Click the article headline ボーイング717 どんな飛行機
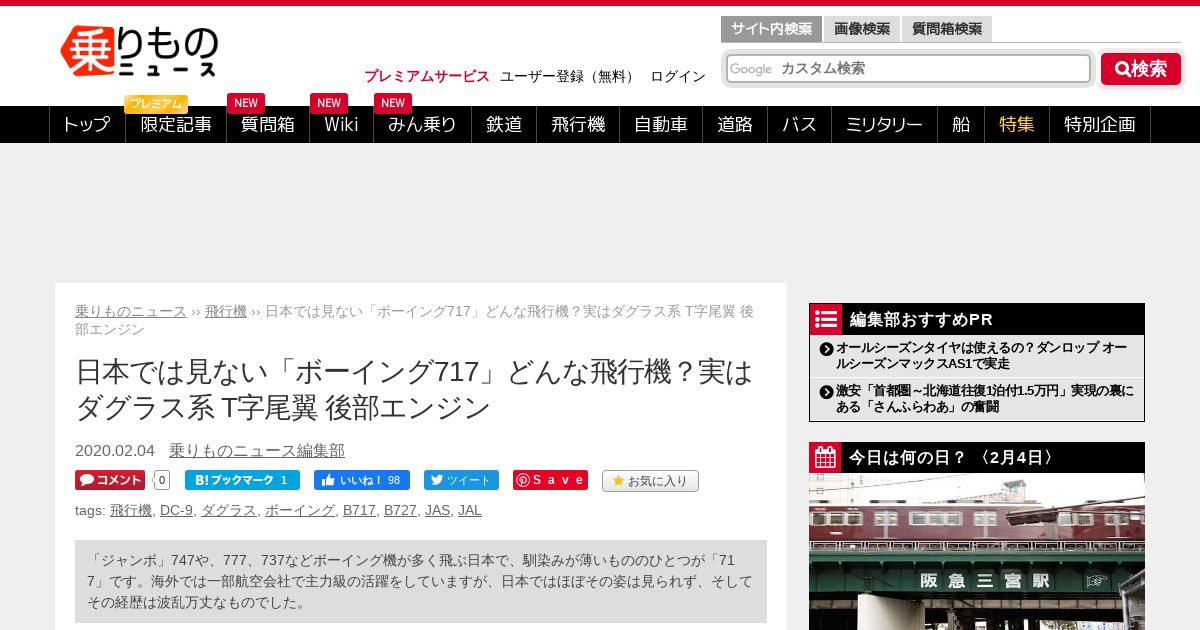This screenshot has height=630, width=1200. click(x=414, y=389)
